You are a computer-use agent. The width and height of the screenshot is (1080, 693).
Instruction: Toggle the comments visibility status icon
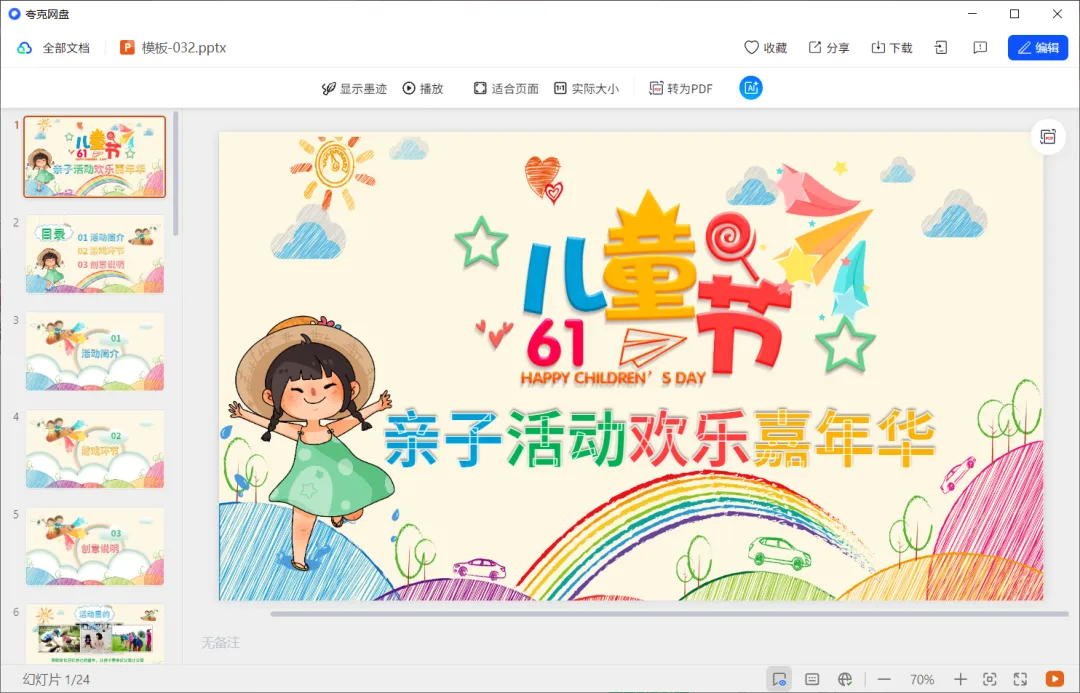tap(779, 679)
